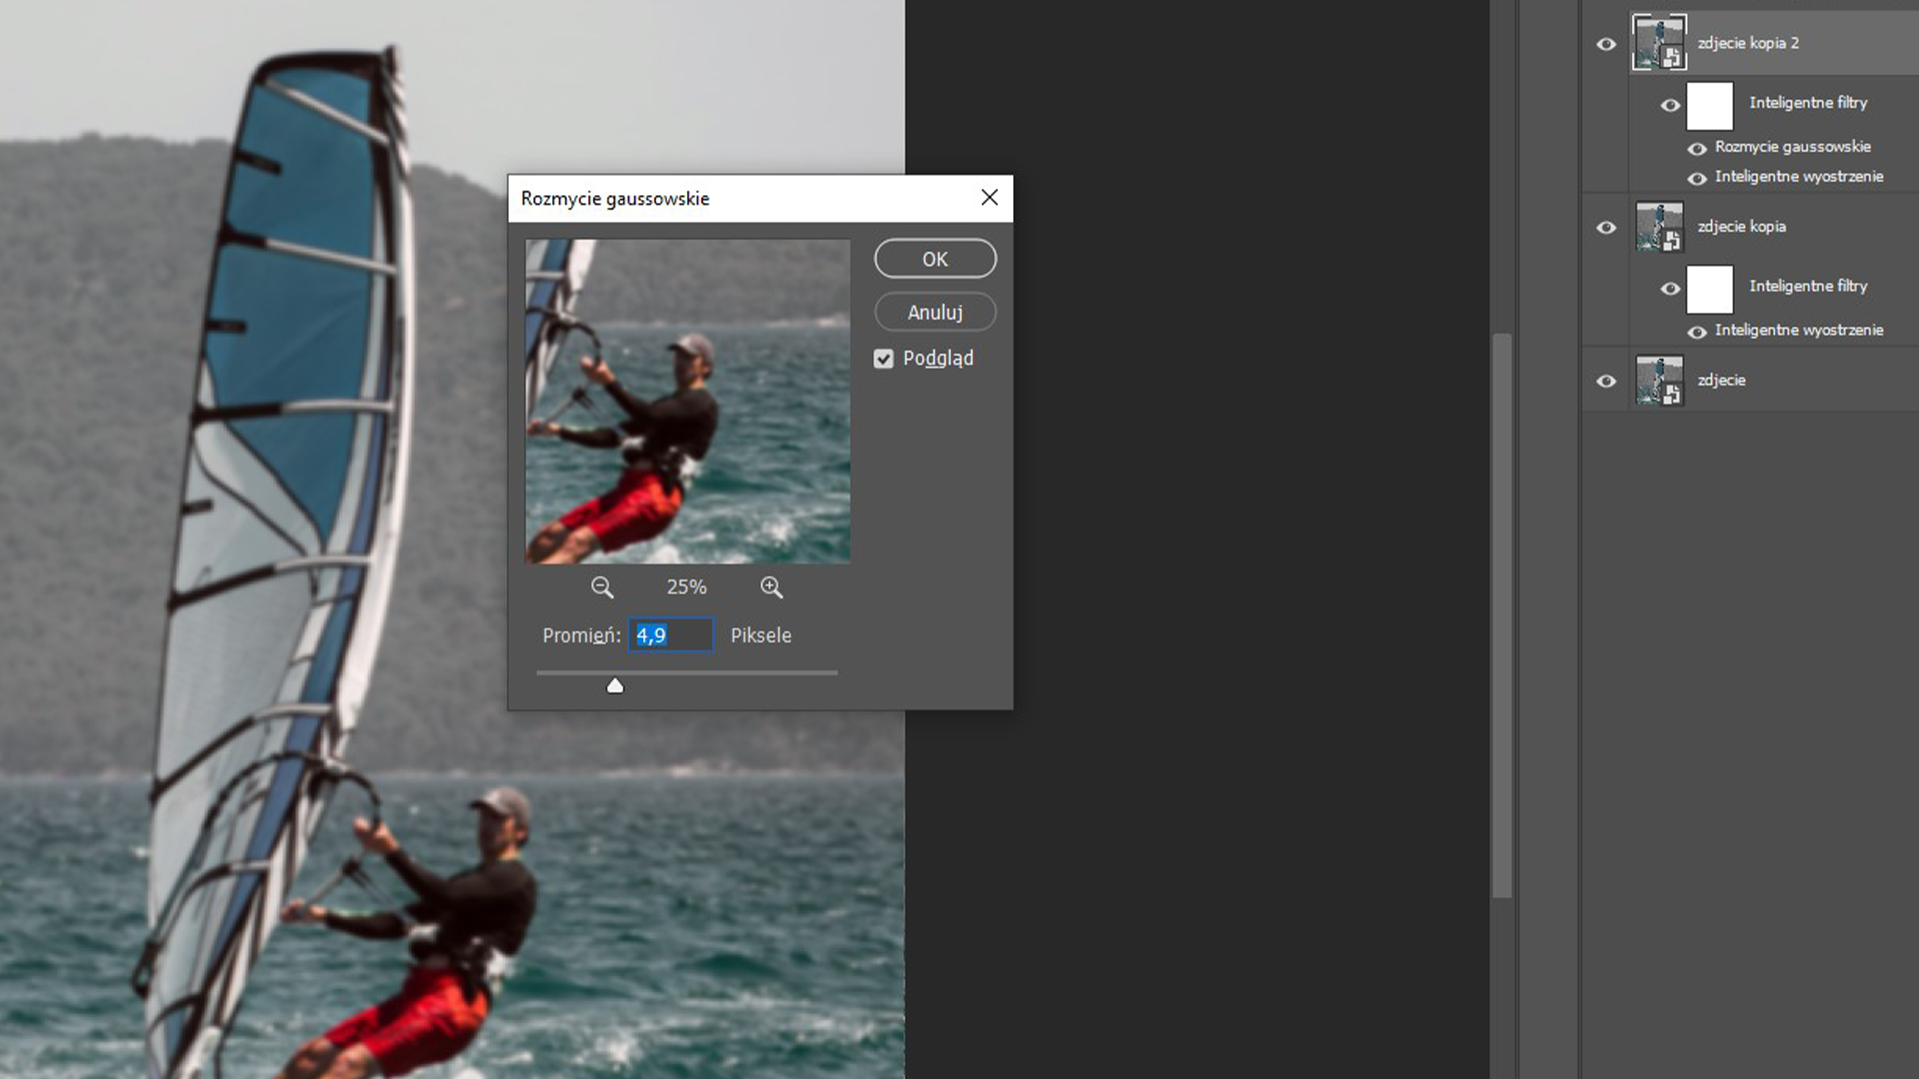Click the blur preview thumbnail in dialog
The image size is (1919, 1079).
pos(688,401)
